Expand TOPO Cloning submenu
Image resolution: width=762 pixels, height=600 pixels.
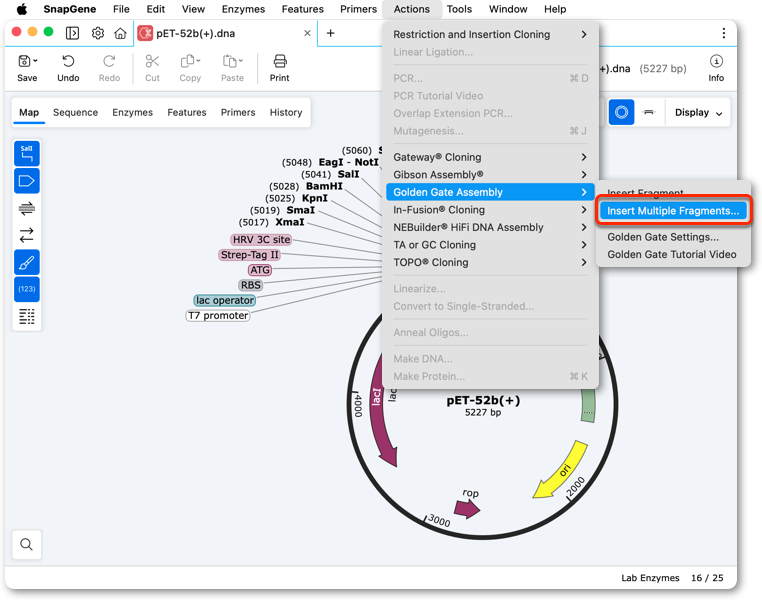click(x=490, y=262)
